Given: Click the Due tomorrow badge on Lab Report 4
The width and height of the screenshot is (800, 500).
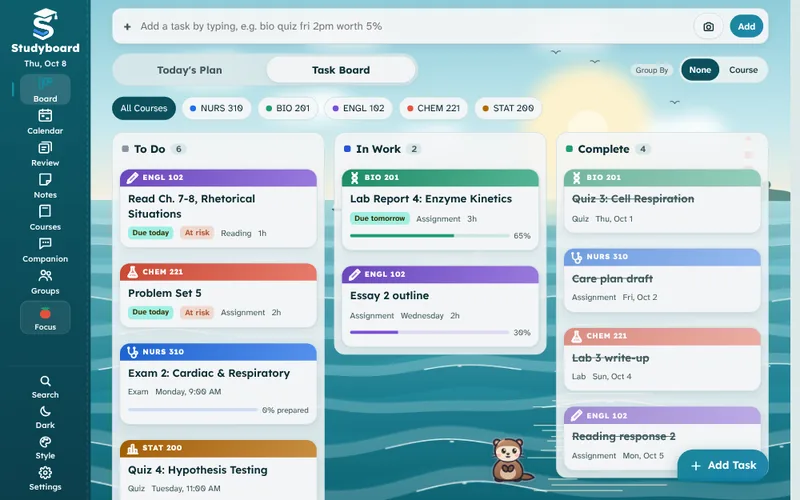Looking at the screenshot, I should tap(380, 218).
